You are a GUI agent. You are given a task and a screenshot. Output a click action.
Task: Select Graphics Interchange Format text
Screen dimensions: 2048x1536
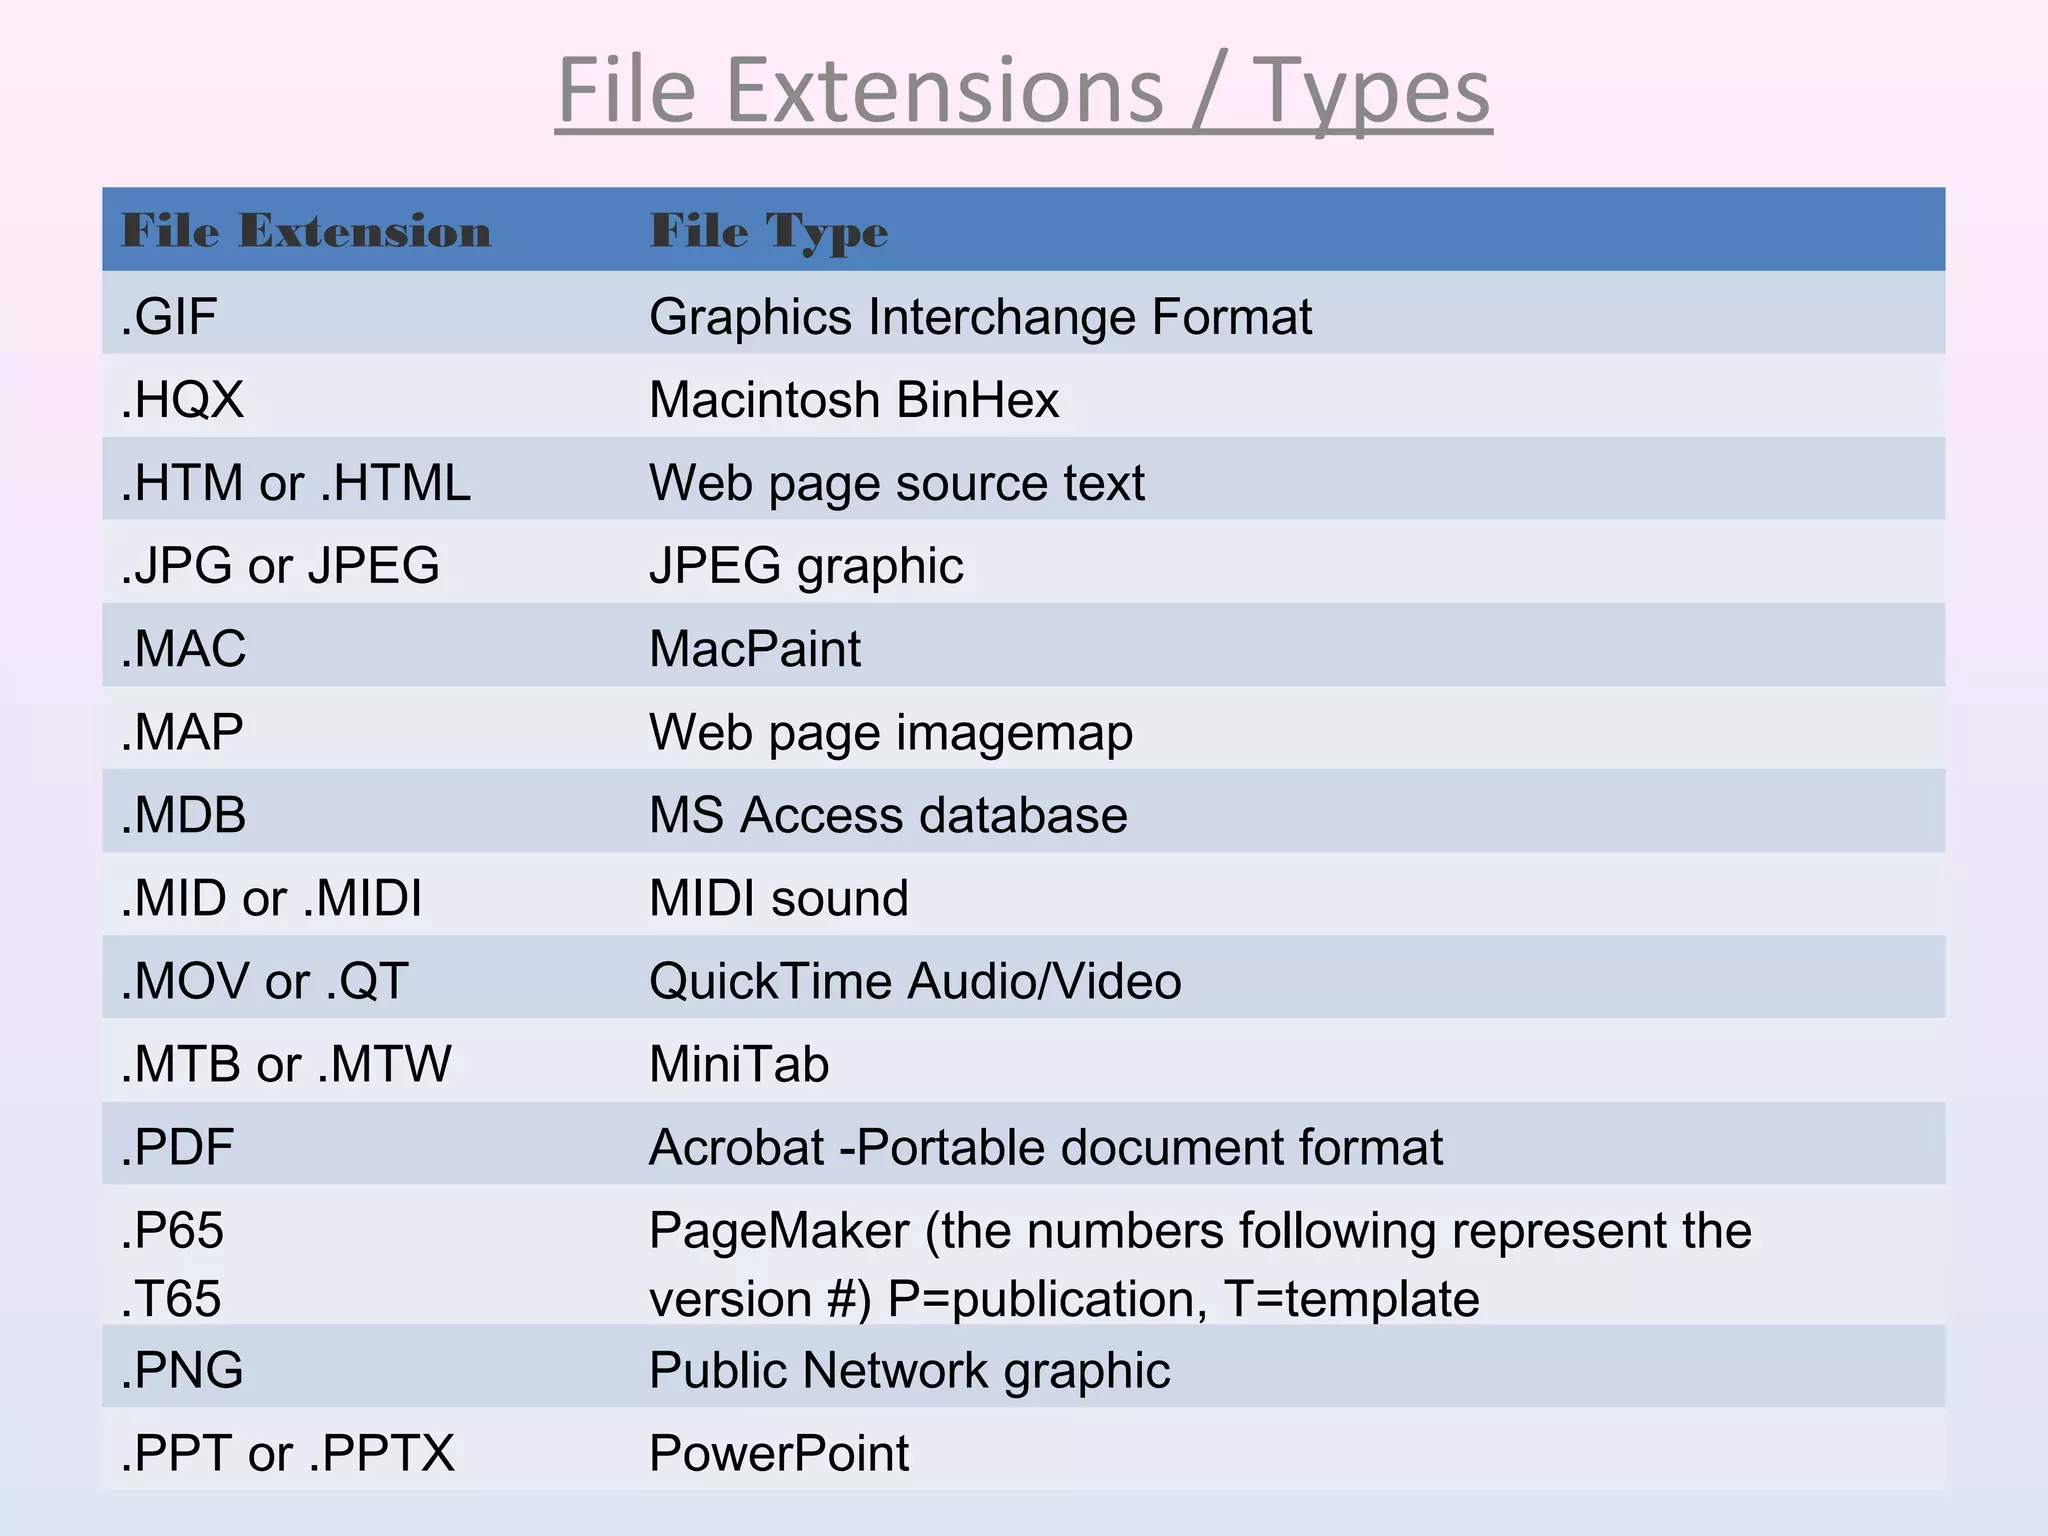pyautogui.click(x=980, y=317)
